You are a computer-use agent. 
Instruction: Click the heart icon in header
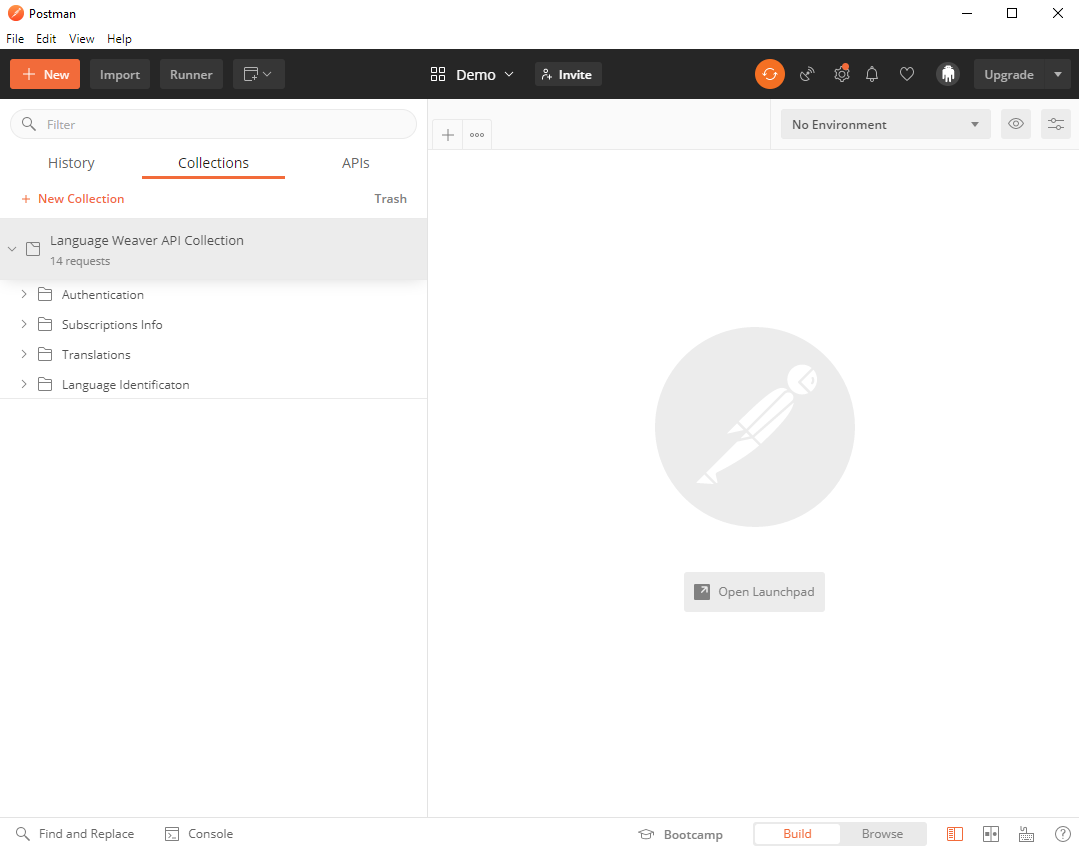[x=907, y=74]
